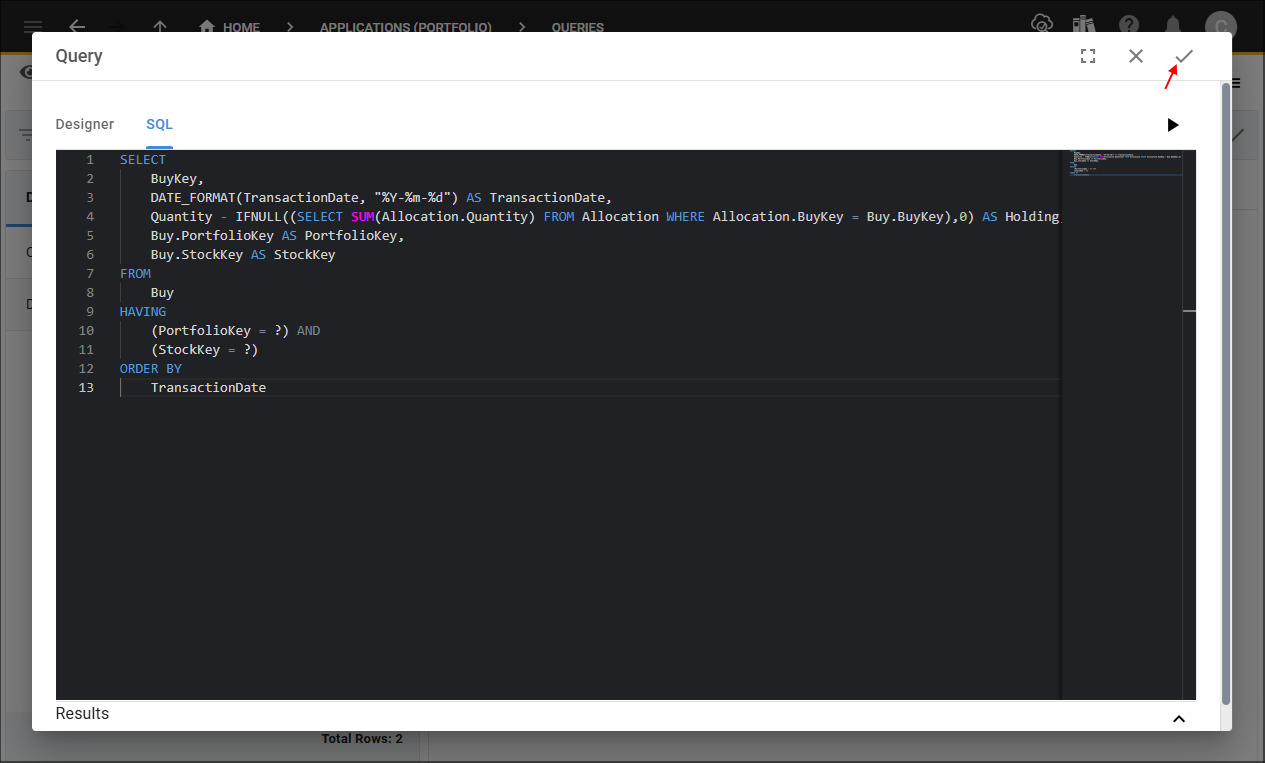Open the user avatar C menu

point(1220,26)
